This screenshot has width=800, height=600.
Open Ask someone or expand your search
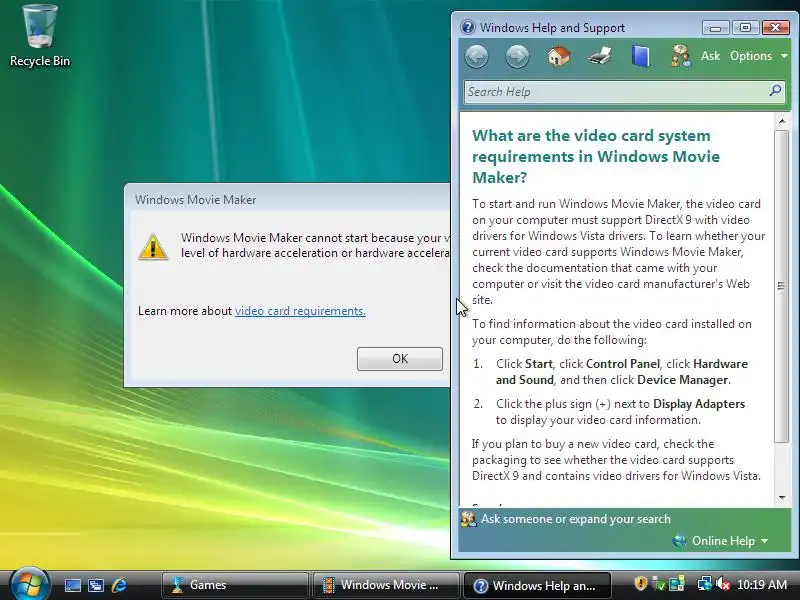tap(576, 519)
